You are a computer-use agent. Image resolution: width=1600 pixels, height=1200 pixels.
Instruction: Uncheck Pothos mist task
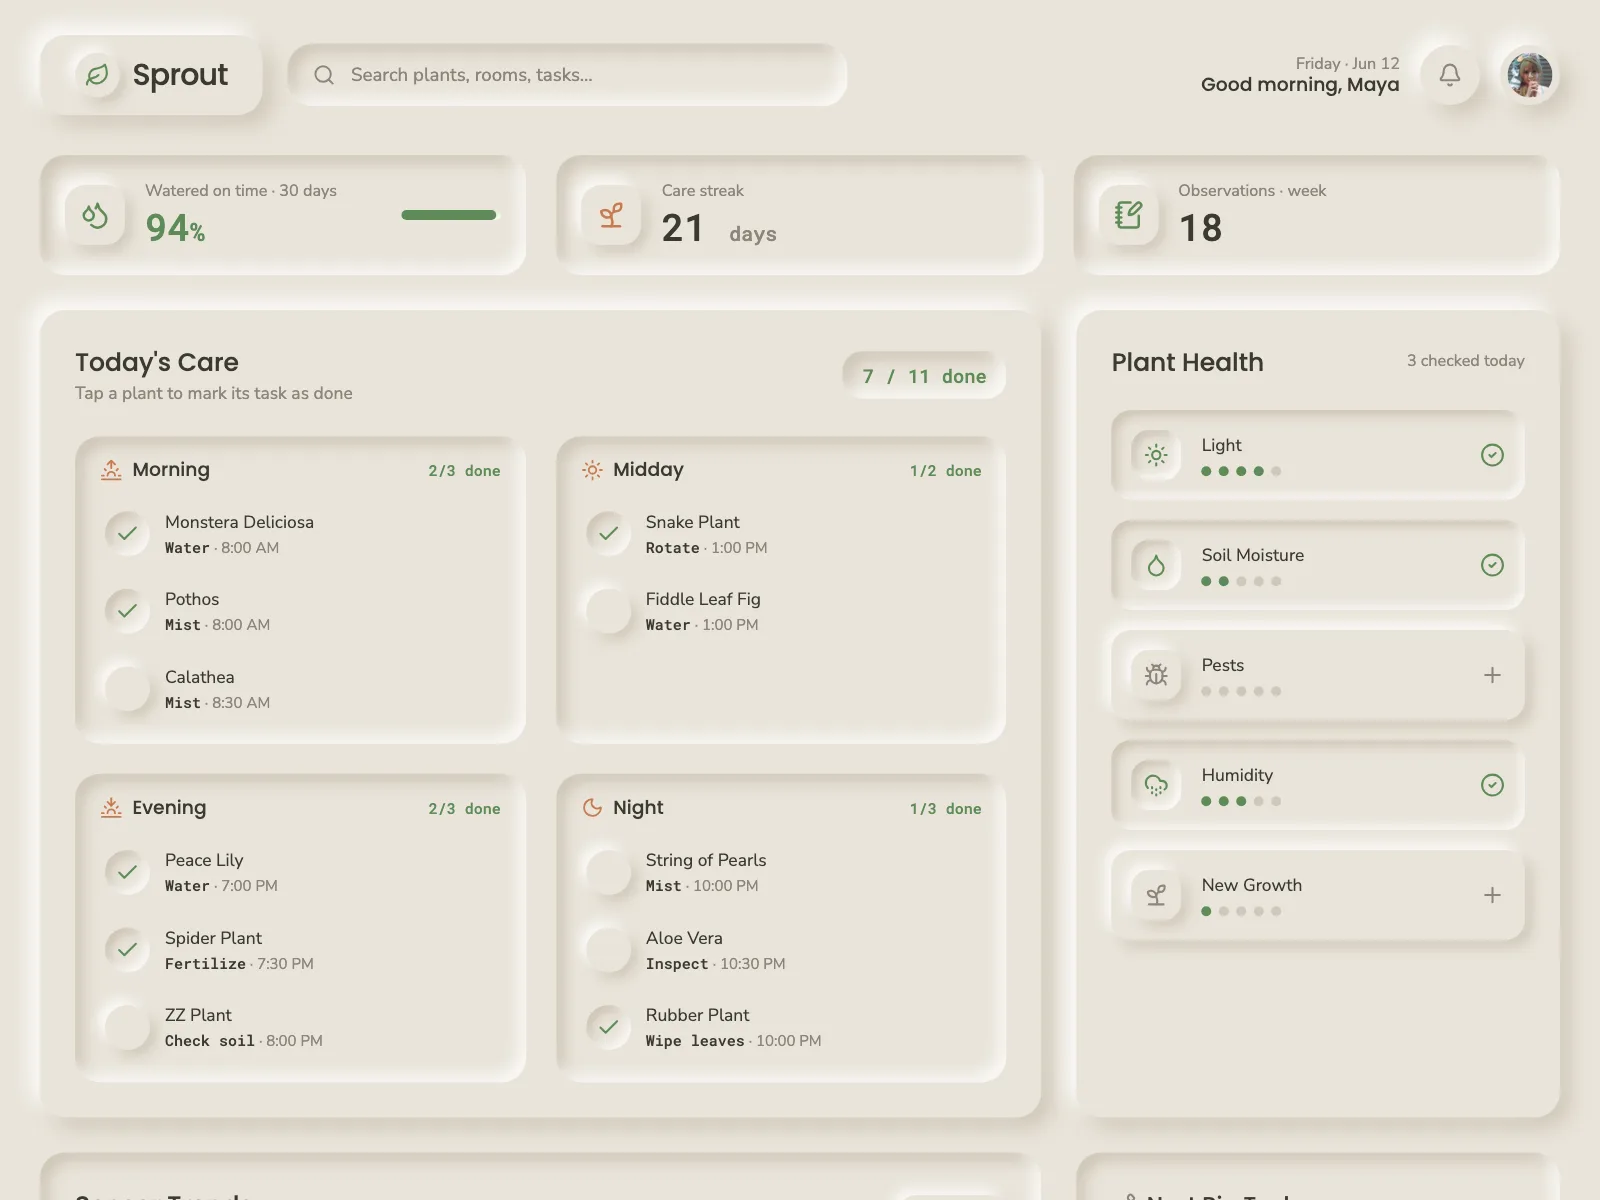tap(128, 611)
